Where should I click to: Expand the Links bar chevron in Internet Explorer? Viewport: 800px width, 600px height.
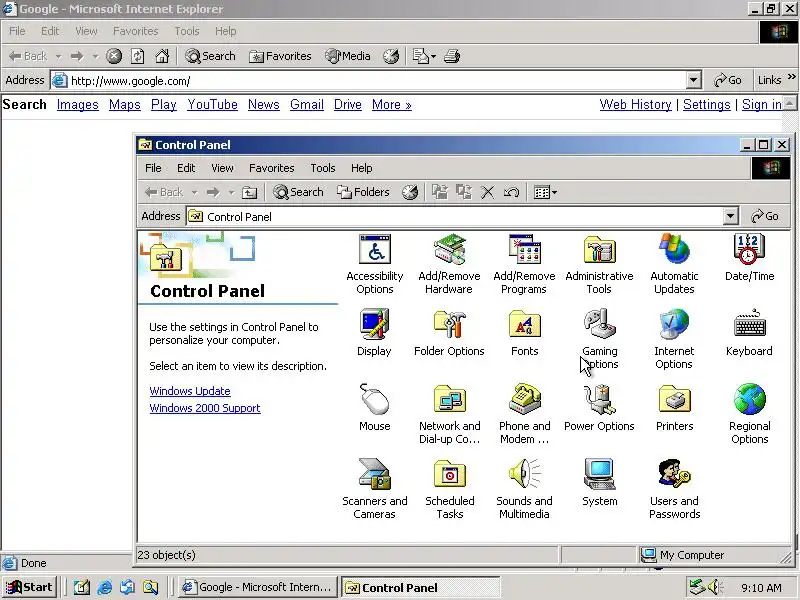point(791,77)
